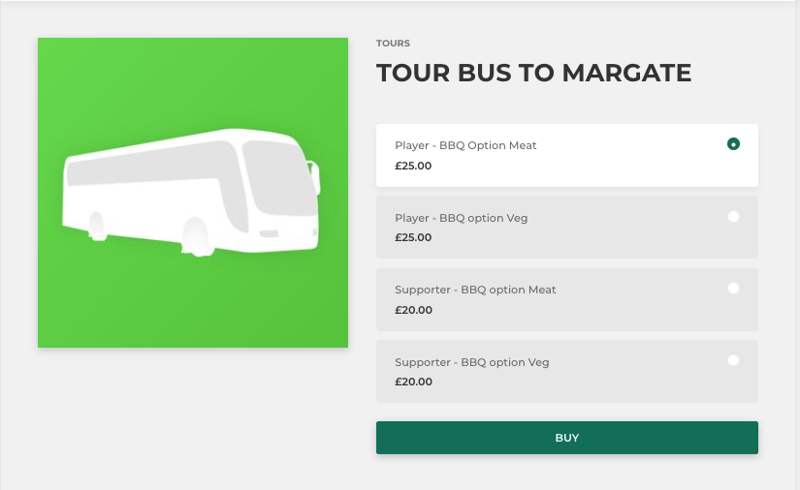This screenshot has width=800, height=490.
Task: Click the rear wheel of the bus graphic
Action: tap(96, 226)
